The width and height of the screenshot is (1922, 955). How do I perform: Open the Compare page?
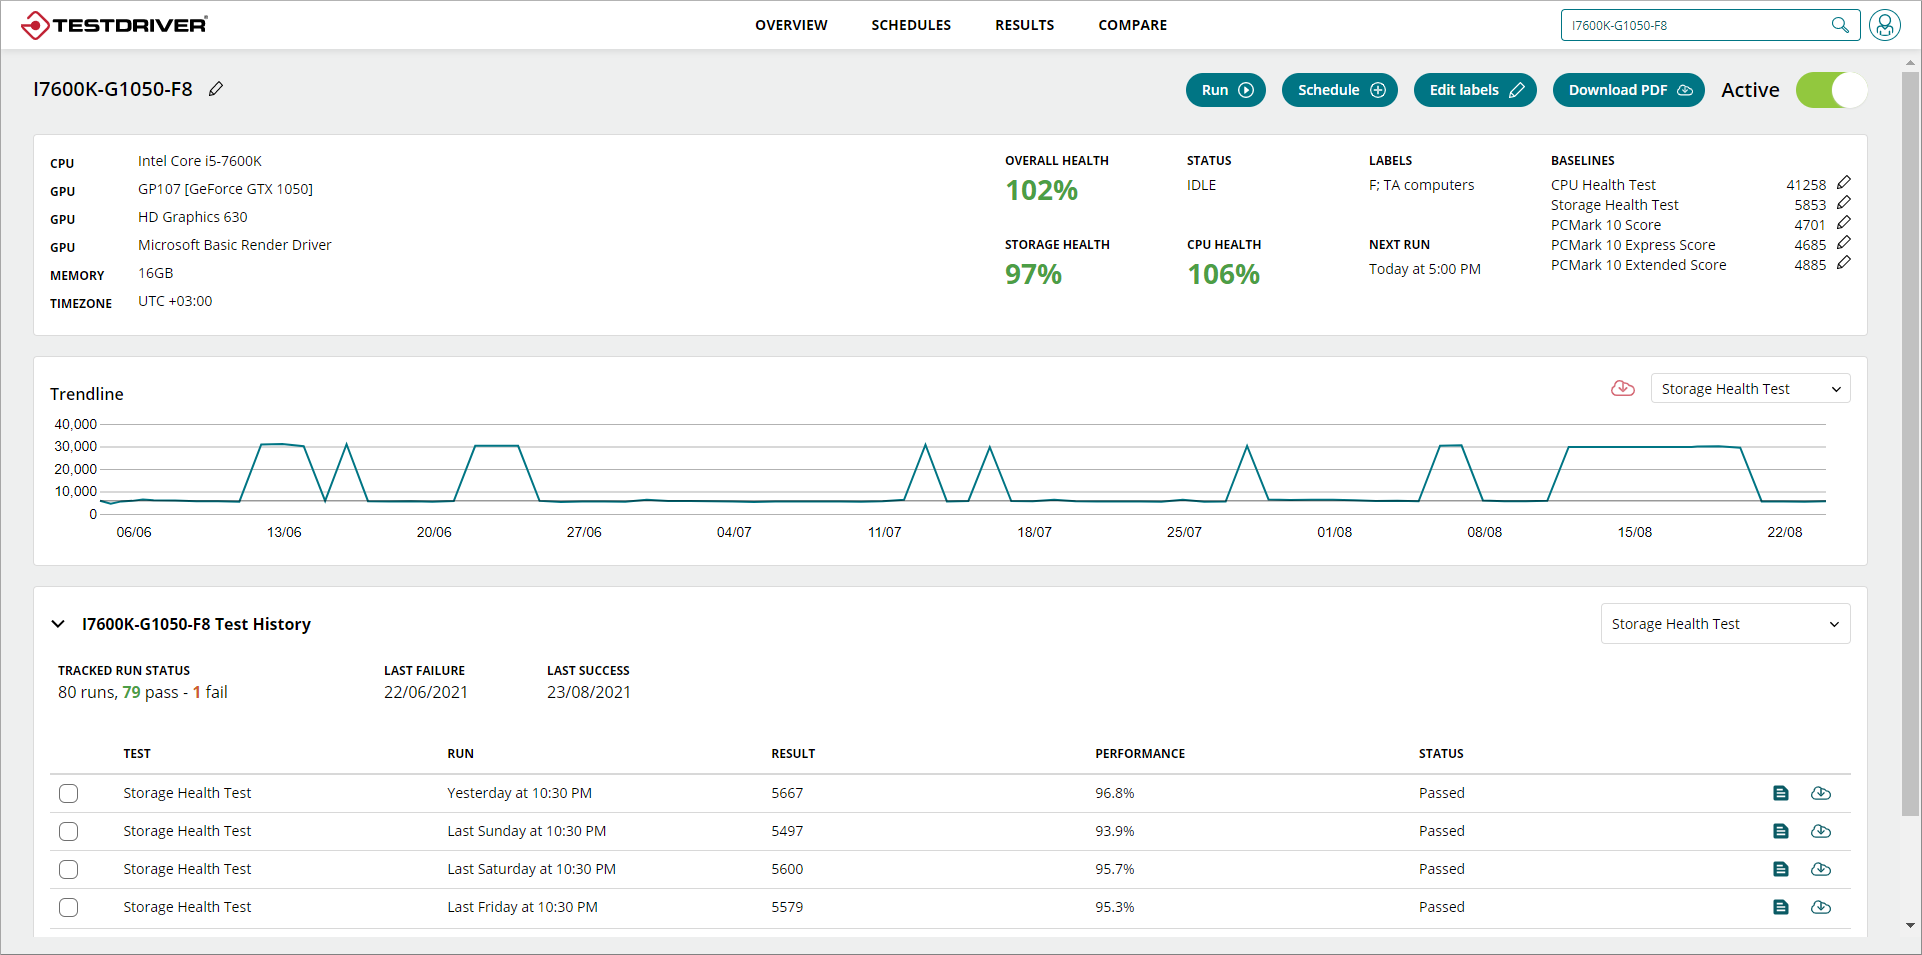(1132, 25)
